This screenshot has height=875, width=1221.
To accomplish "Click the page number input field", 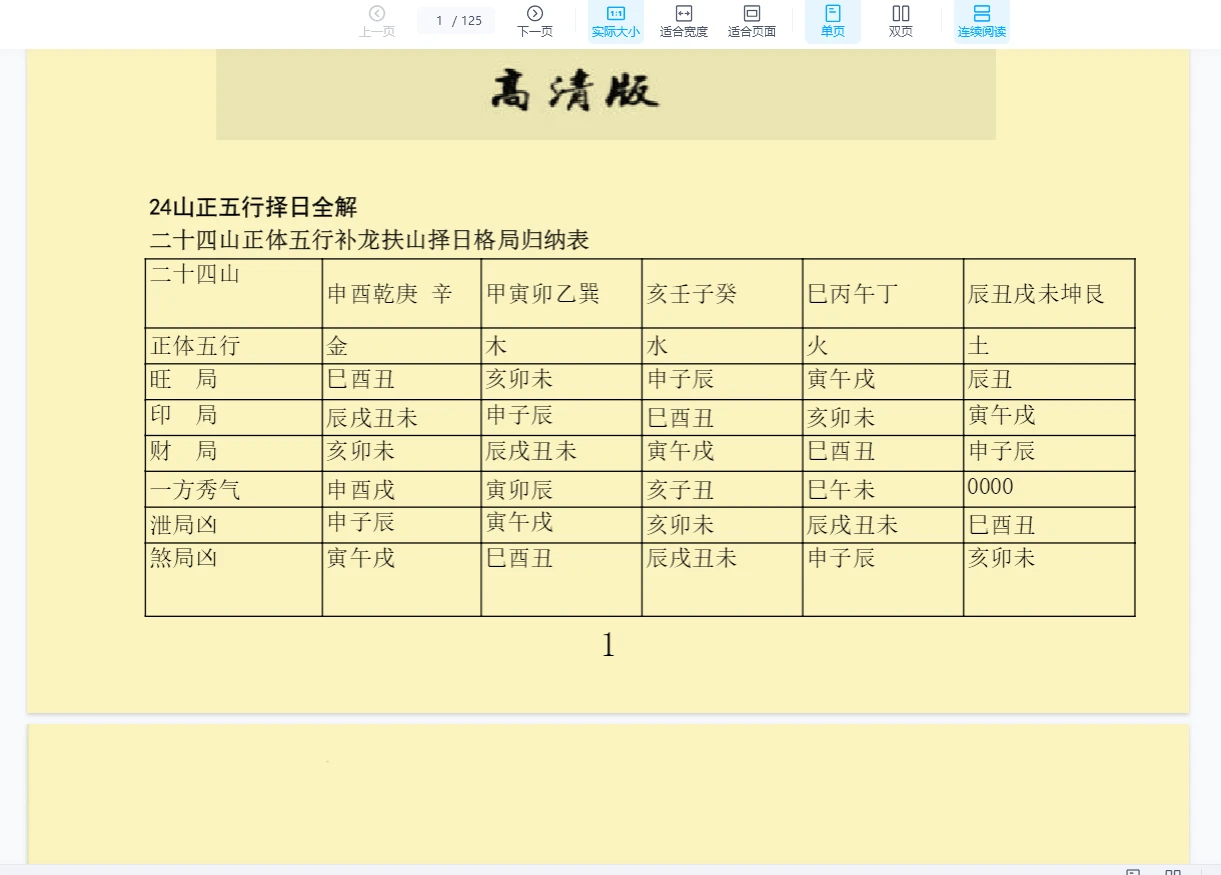I will [x=455, y=19].
